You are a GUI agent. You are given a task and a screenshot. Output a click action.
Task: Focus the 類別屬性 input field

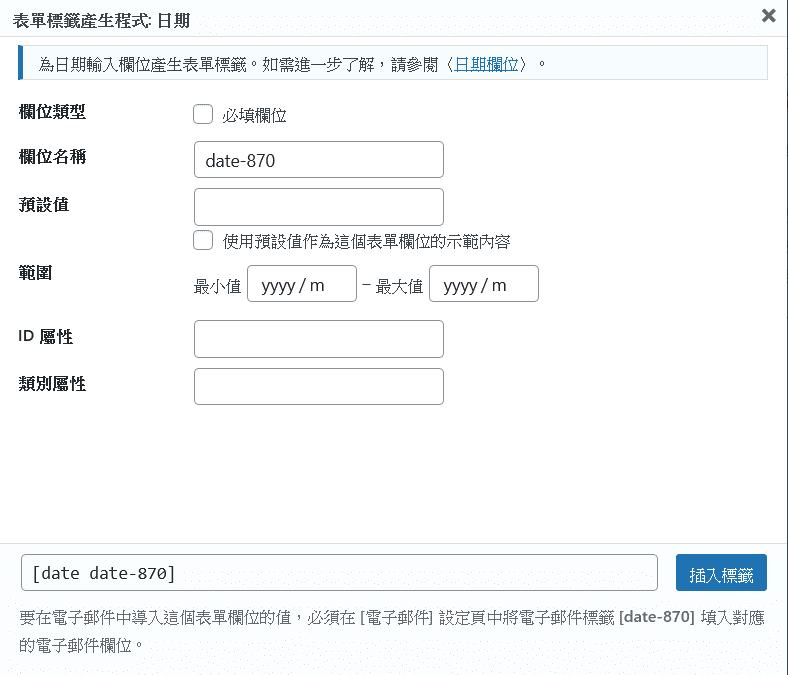pos(319,387)
